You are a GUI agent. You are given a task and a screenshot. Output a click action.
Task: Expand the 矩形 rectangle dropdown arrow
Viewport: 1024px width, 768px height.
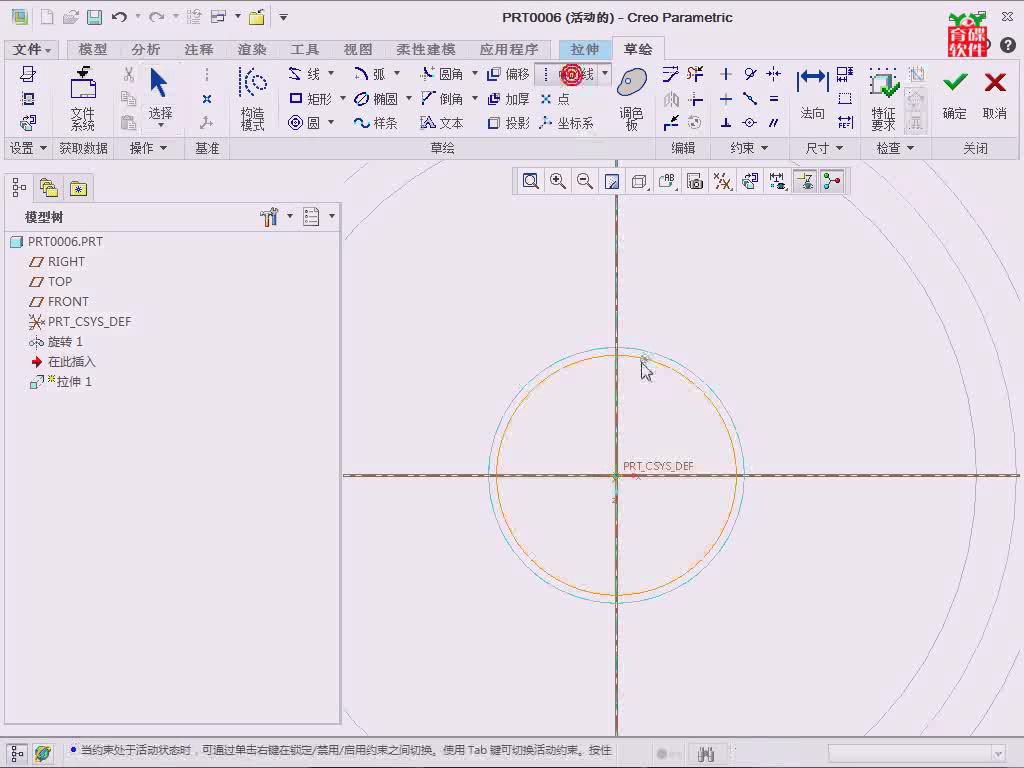tap(342, 99)
